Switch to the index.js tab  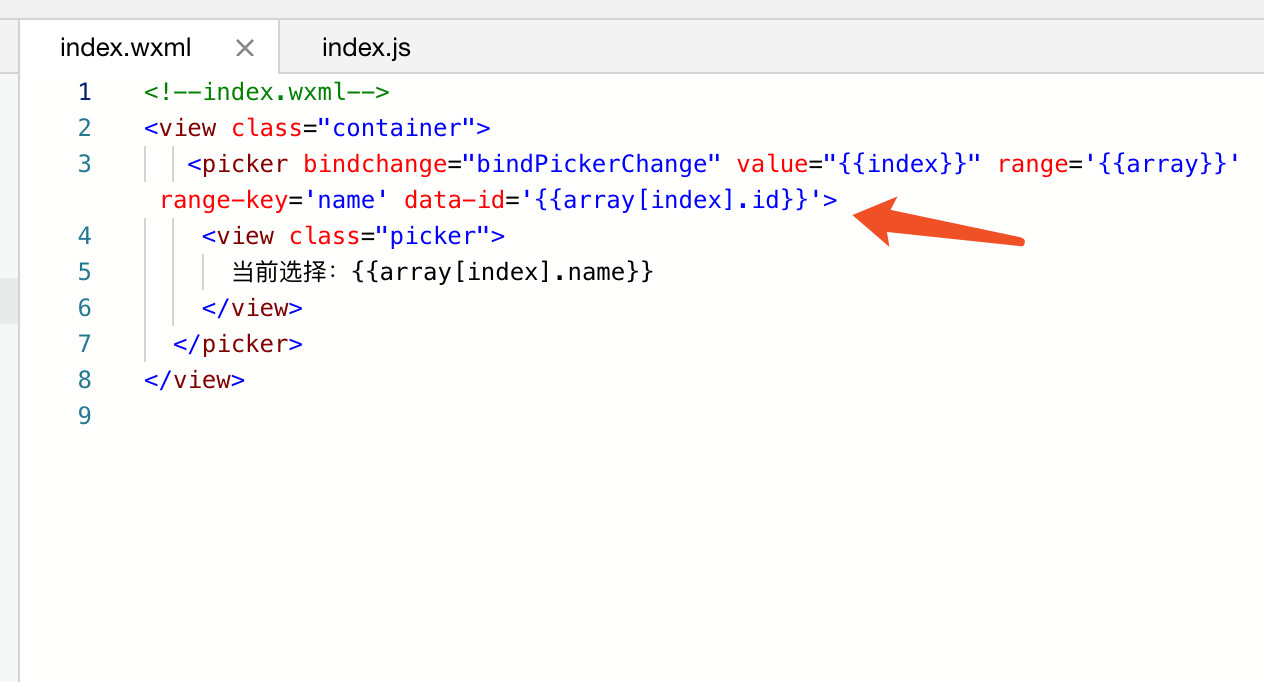366,48
